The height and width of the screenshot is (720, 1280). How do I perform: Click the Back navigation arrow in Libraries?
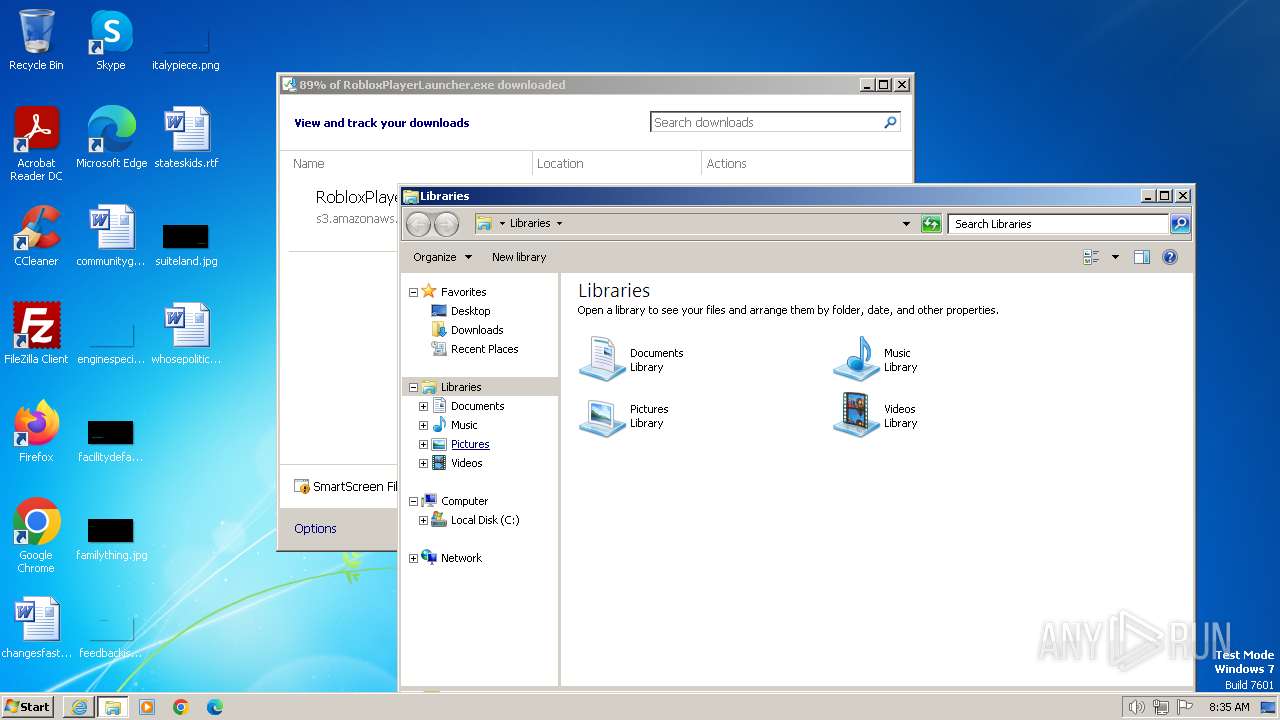point(418,224)
